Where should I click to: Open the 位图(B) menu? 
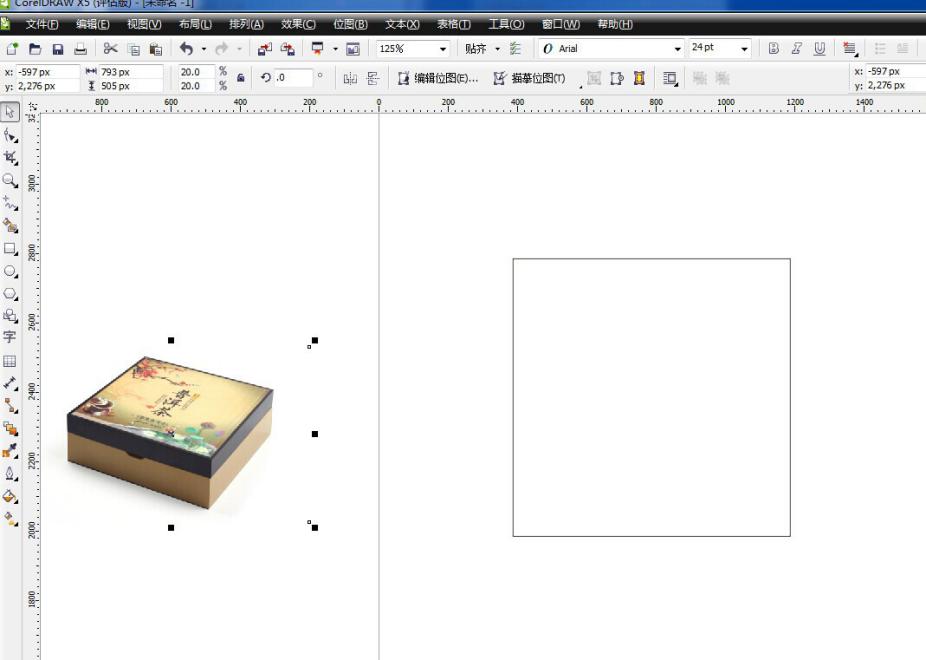pyautogui.click(x=350, y=24)
